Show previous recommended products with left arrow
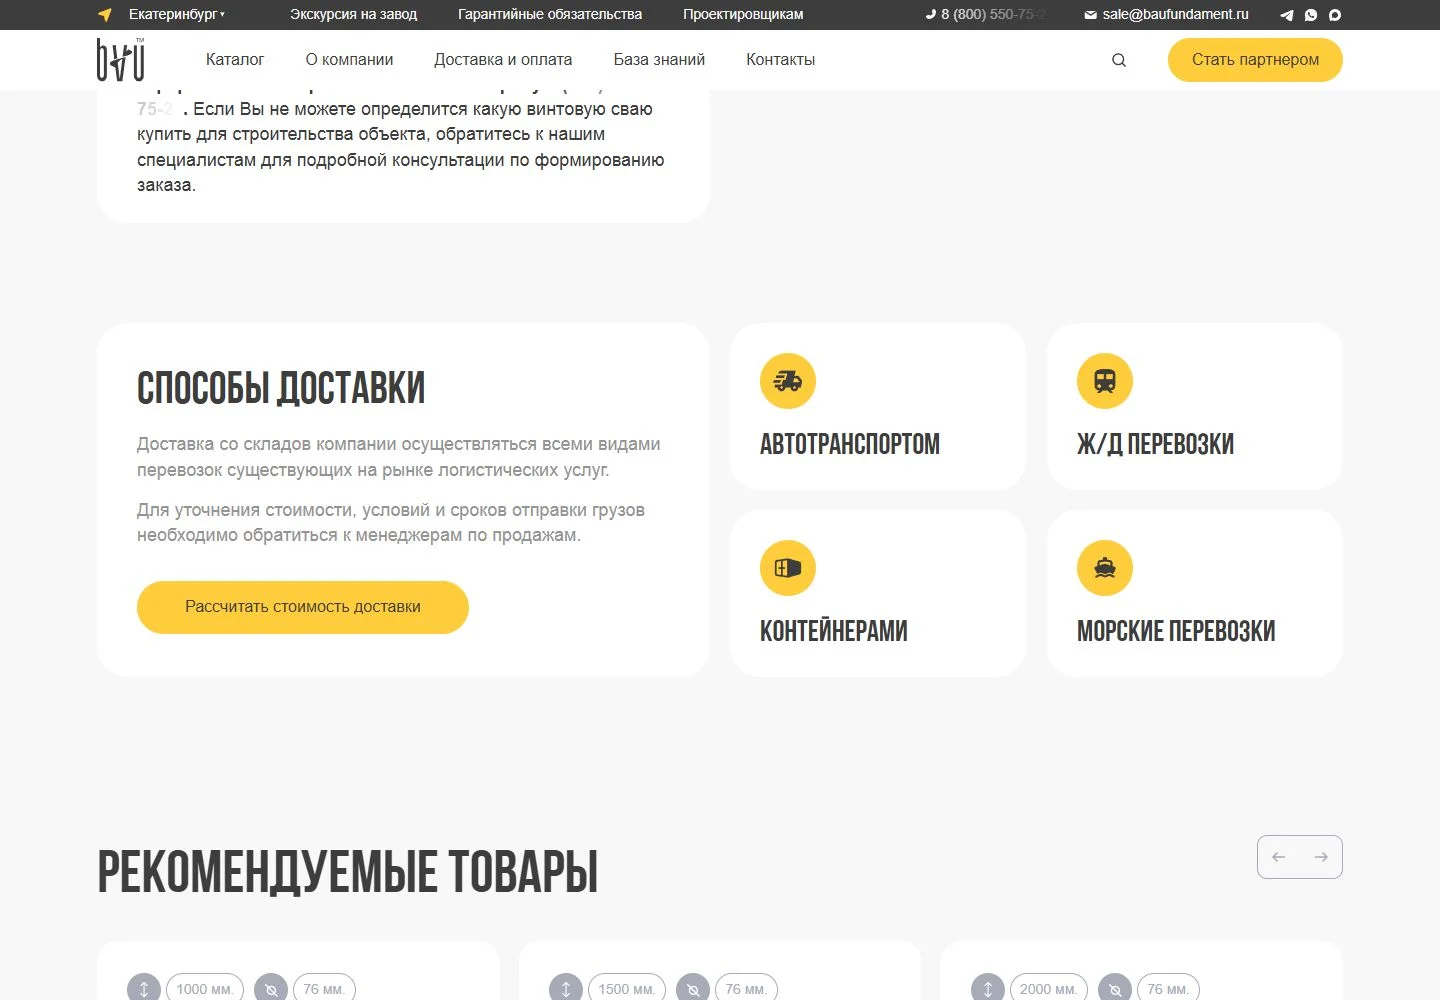Image resolution: width=1440 pixels, height=1000 pixels. [1278, 857]
